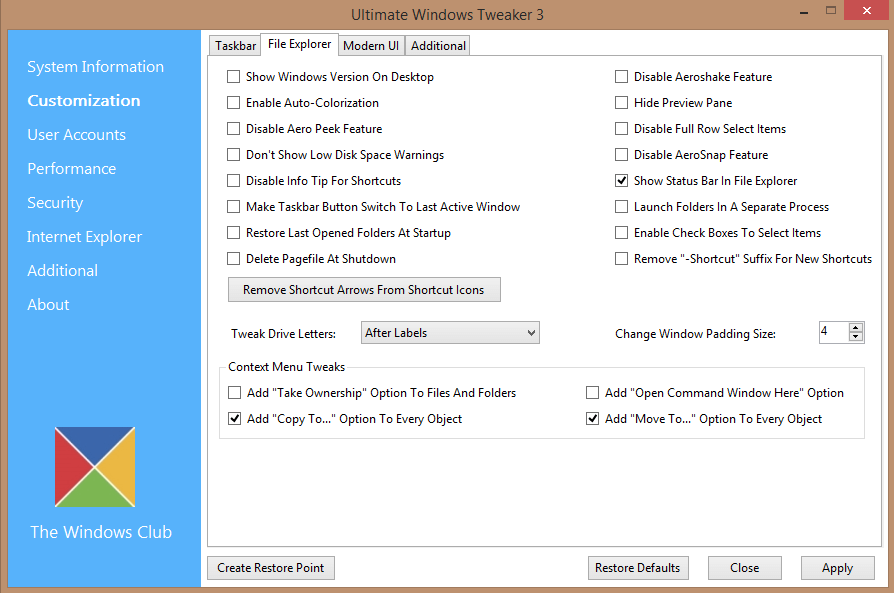The height and width of the screenshot is (593, 894).
Task: Click the window padding size value field
Action: [834, 332]
